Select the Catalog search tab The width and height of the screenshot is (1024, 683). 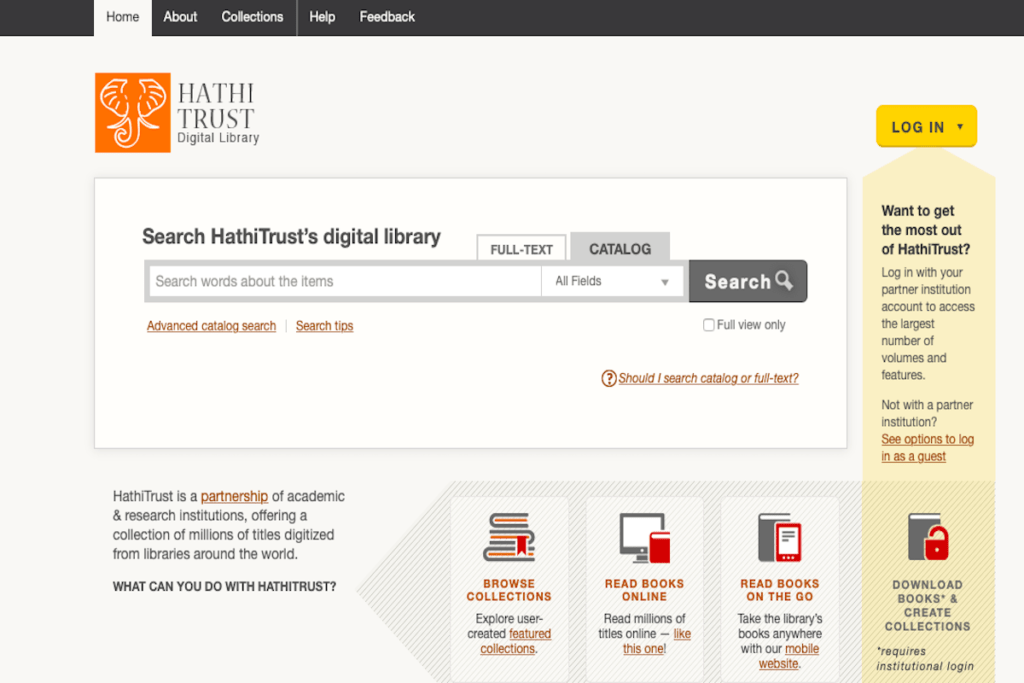tap(619, 249)
